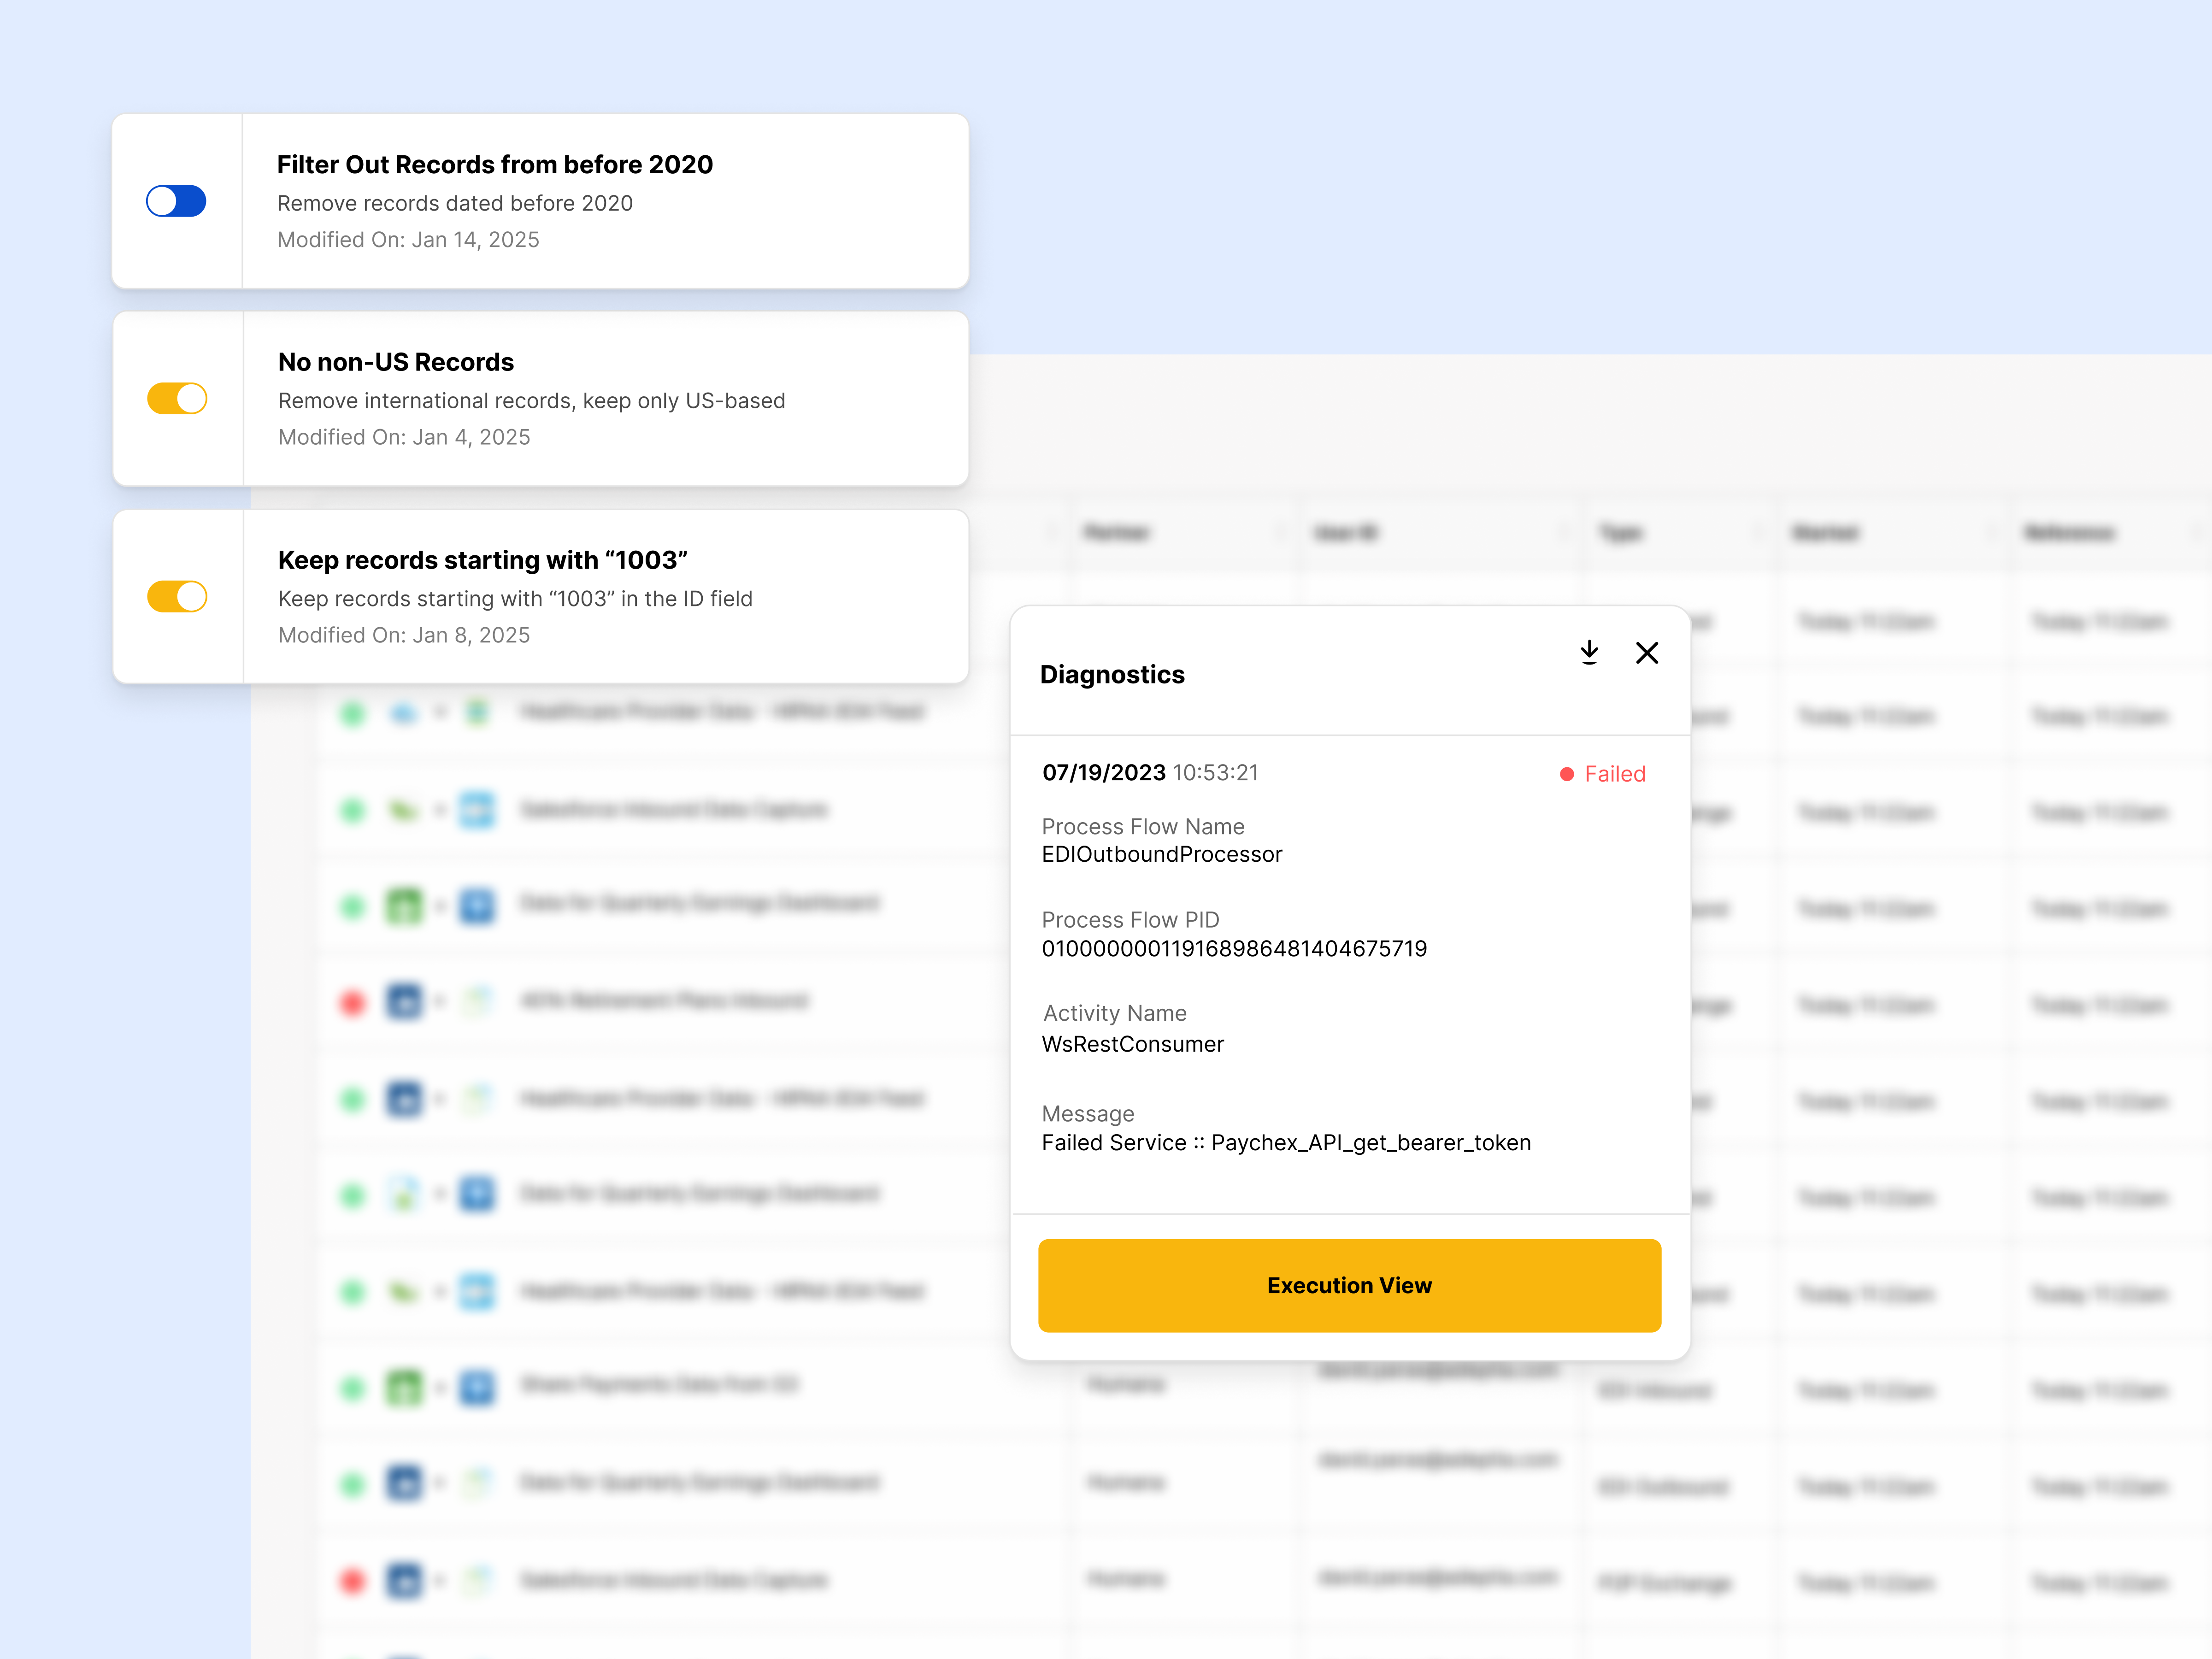
Task: Select the Process Flow PID number value
Action: pyautogui.click(x=1234, y=949)
